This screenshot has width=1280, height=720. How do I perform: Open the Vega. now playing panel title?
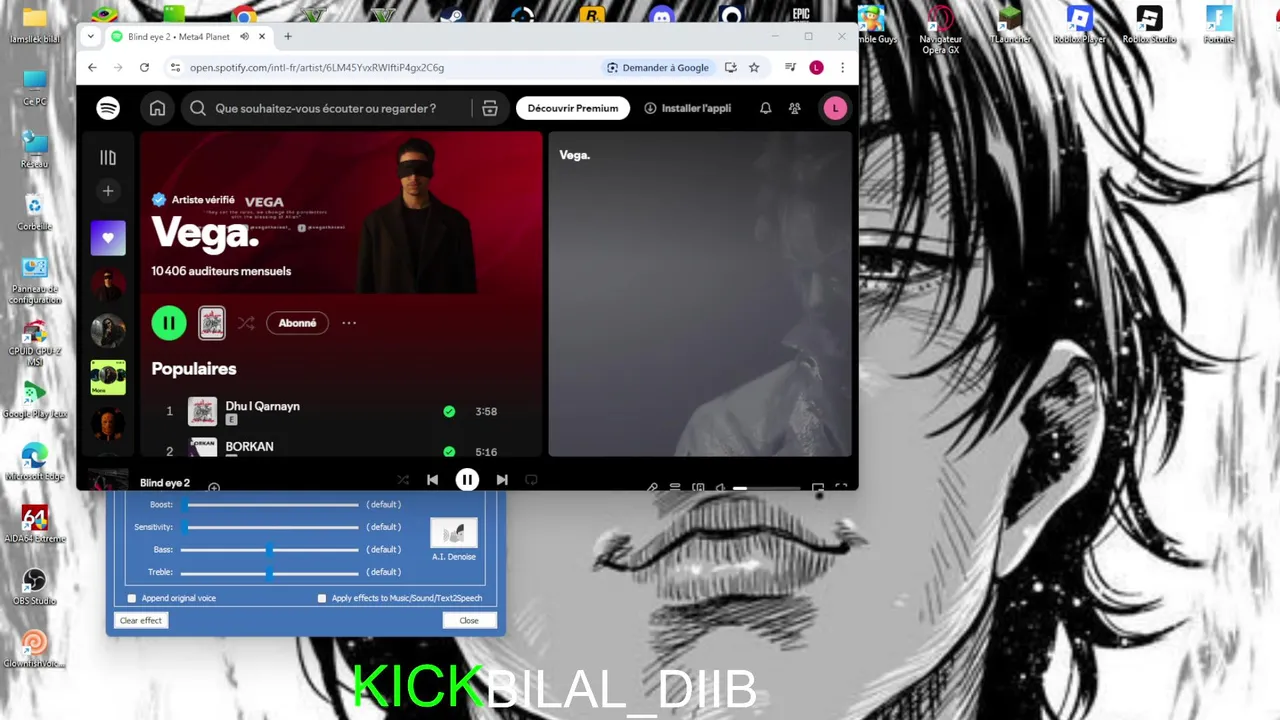(x=575, y=155)
